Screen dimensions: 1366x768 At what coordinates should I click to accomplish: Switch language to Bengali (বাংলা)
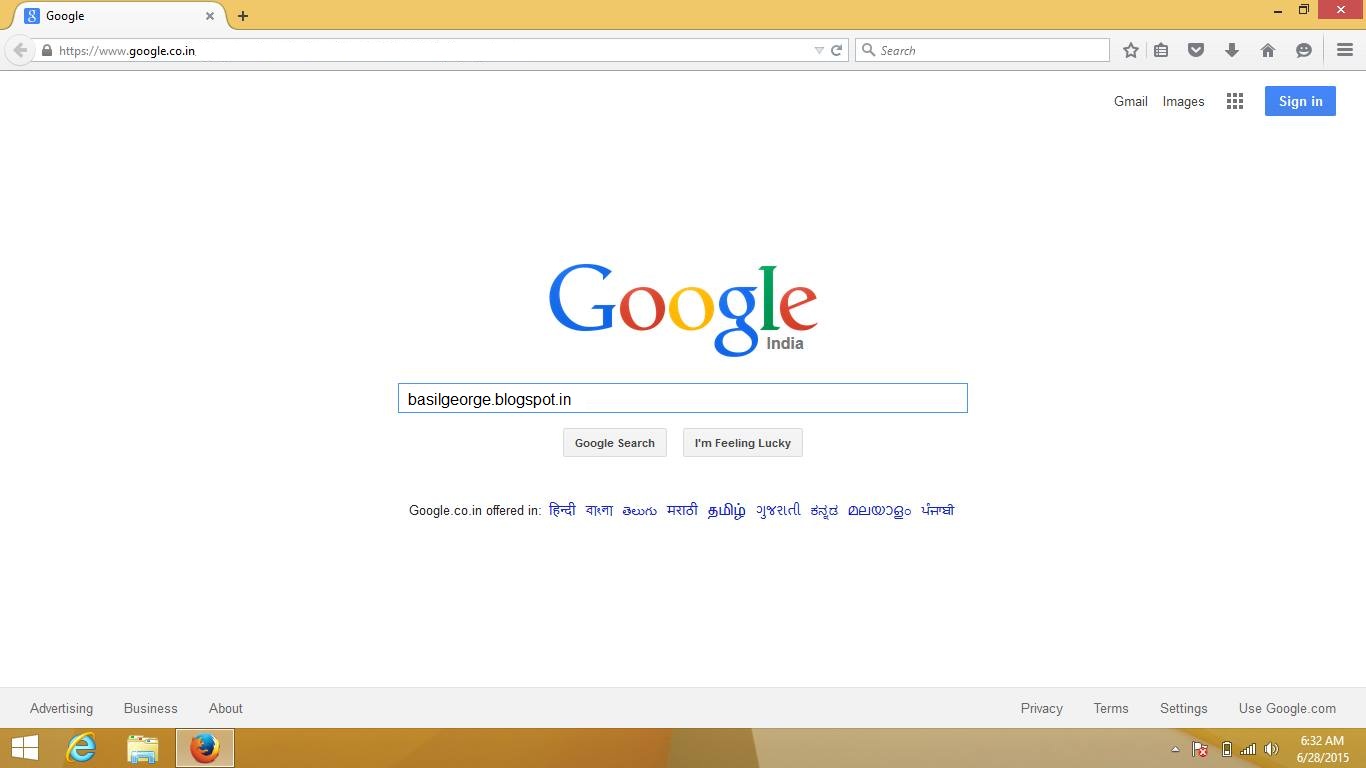coord(599,510)
